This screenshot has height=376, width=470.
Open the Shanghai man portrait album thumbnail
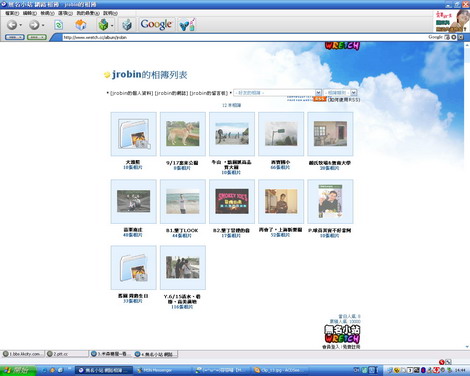click(281, 201)
